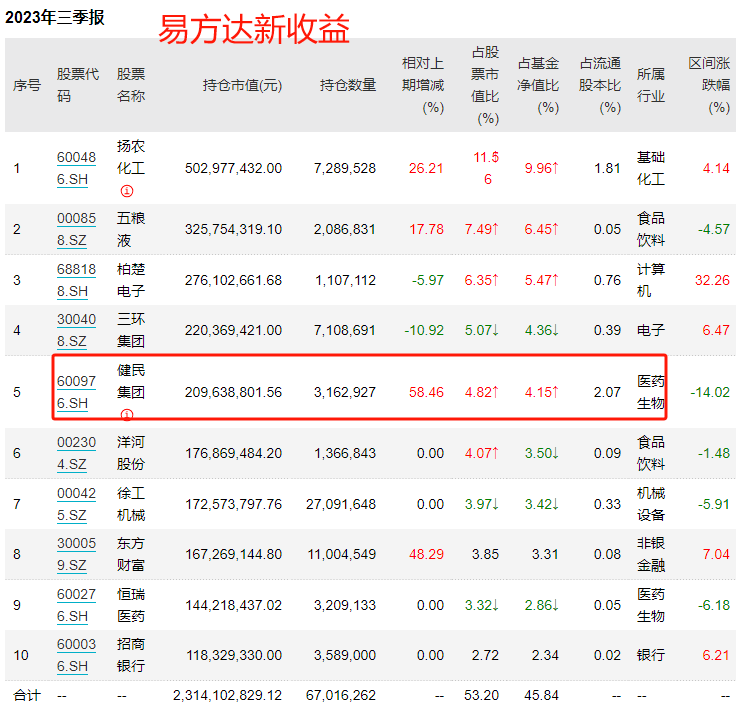Open stock code link 688188.SH

pyautogui.click(x=76, y=280)
